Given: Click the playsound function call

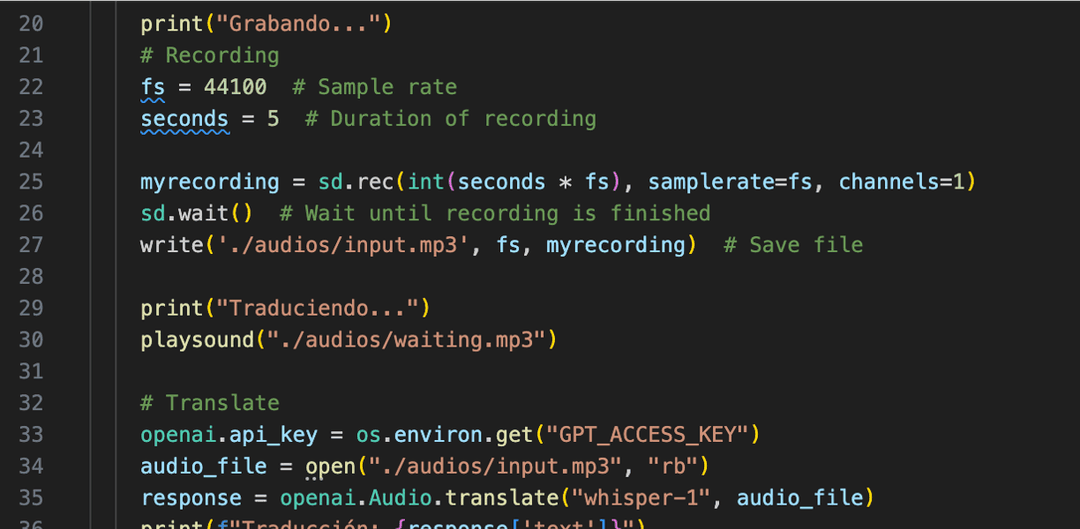Looking at the screenshot, I should point(197,340).
